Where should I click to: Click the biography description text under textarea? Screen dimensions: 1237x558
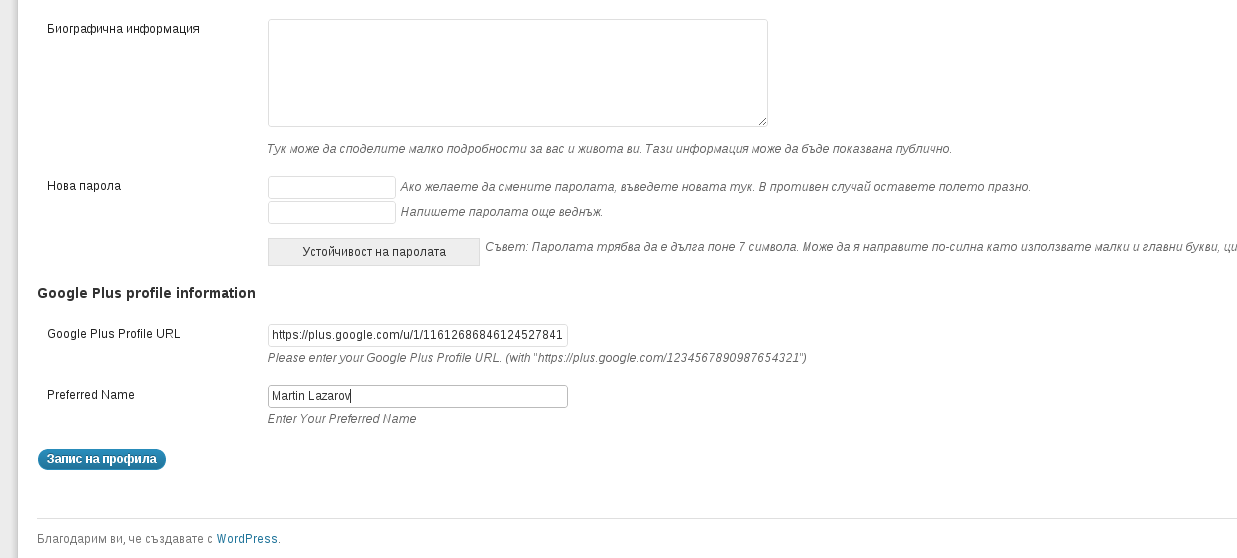coord(610,149)
